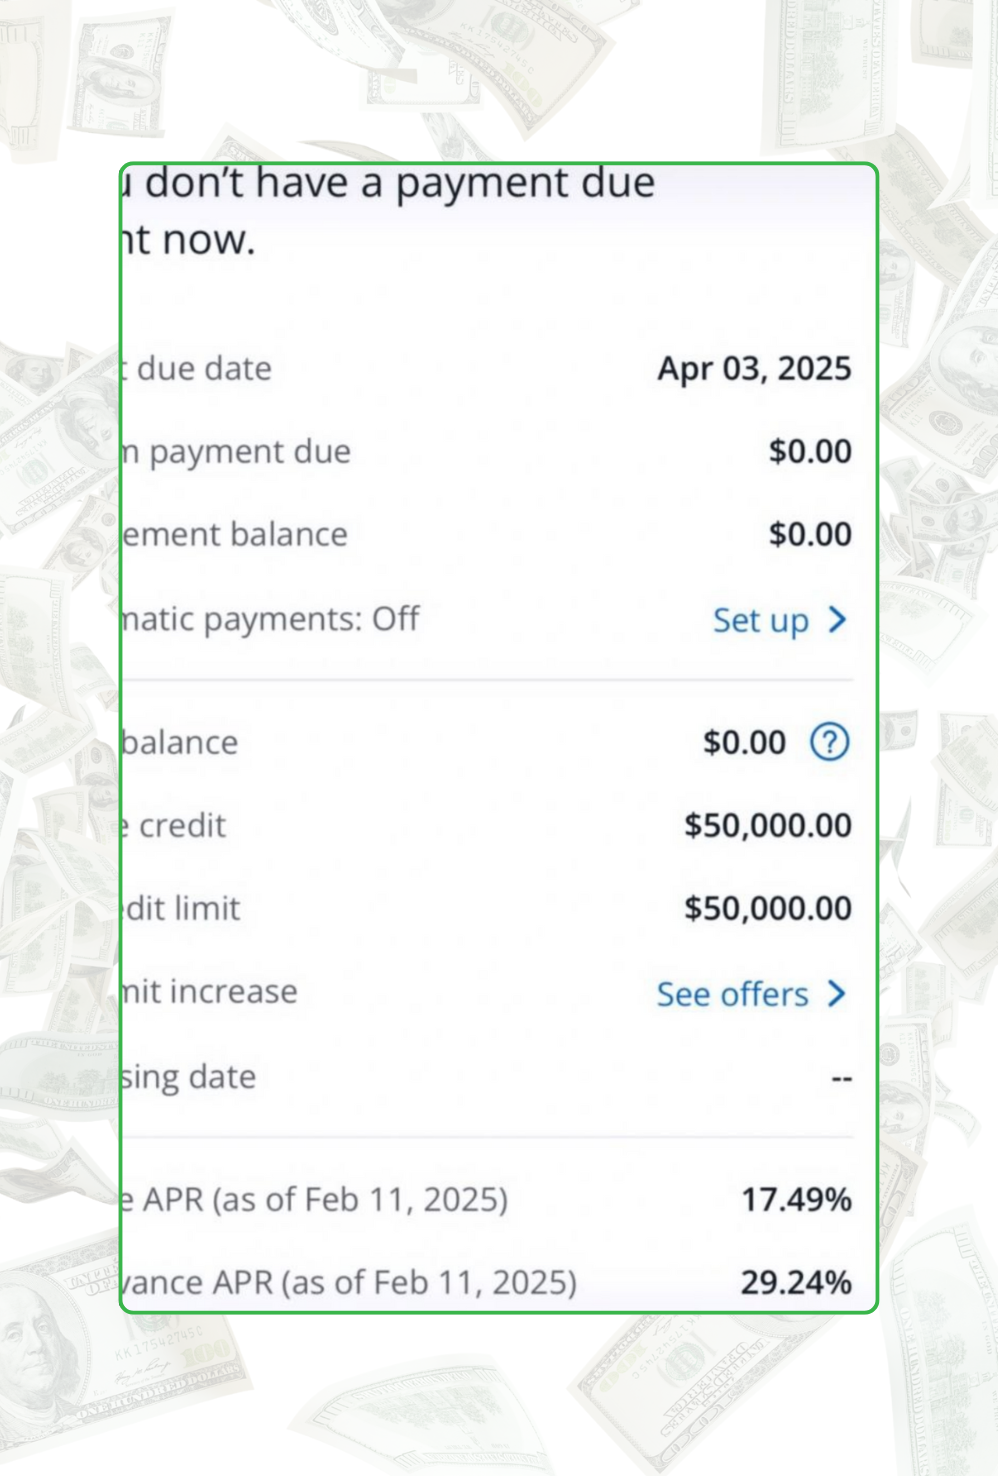
Task: Click the automatic payments: Off label
Action: (x=270, y=619)
